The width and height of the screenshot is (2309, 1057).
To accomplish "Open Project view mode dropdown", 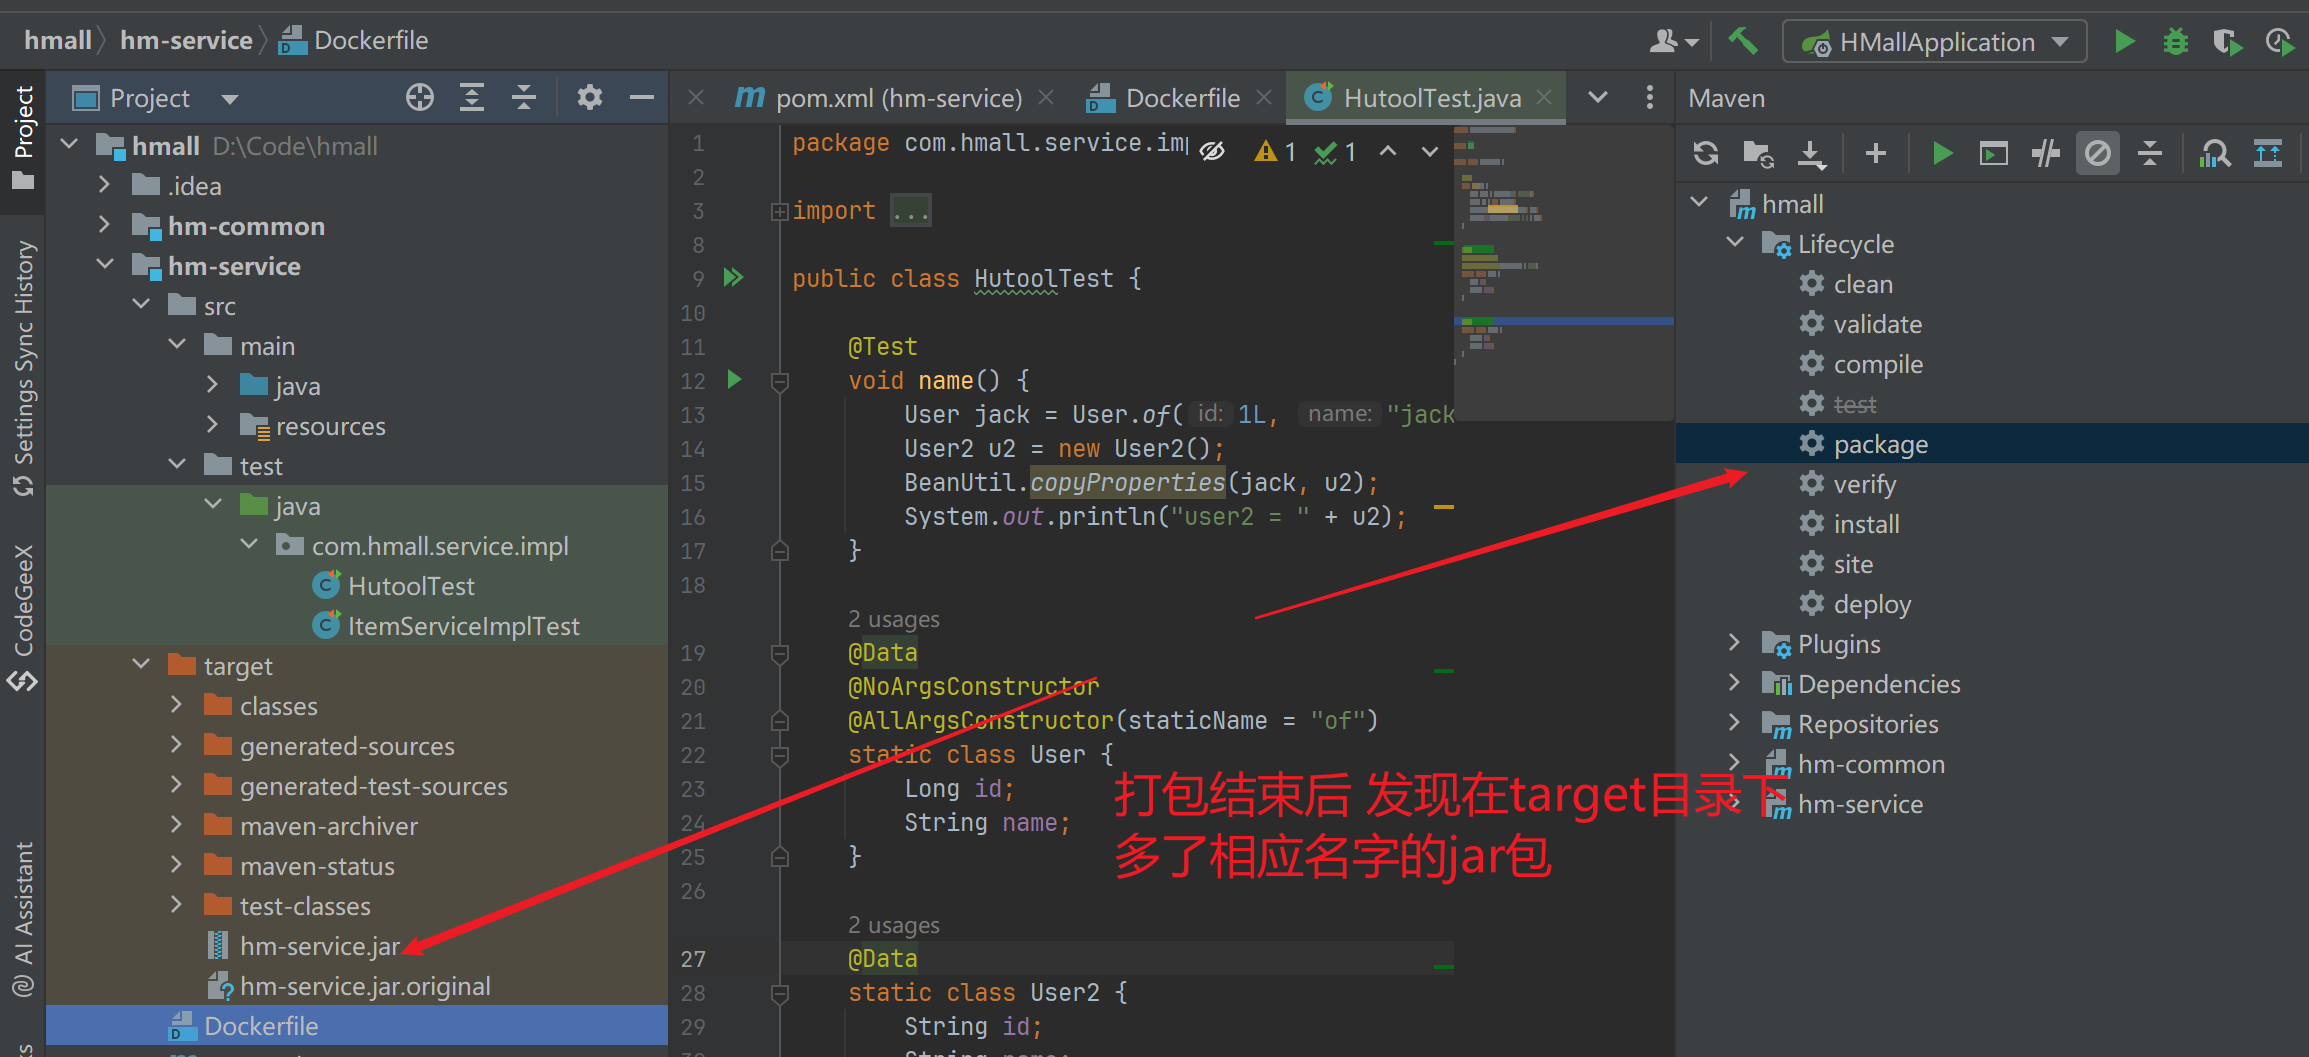I will 230,99.
